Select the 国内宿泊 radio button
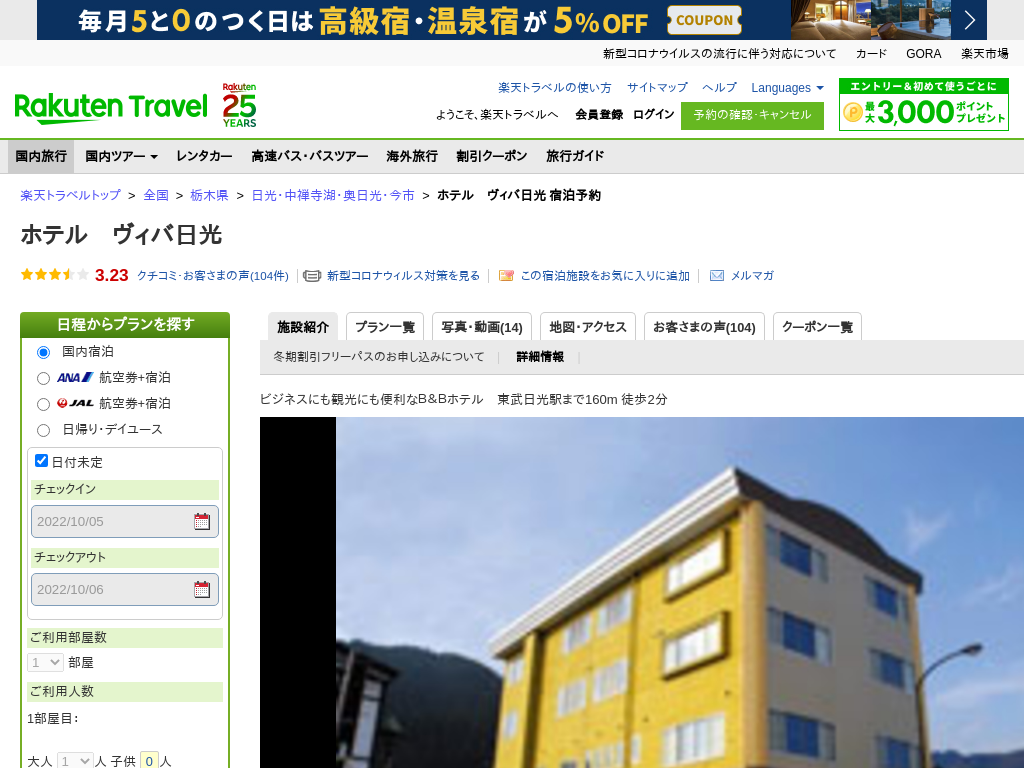This screenshot has height=768, width=1024. click(x=43, y=352)
